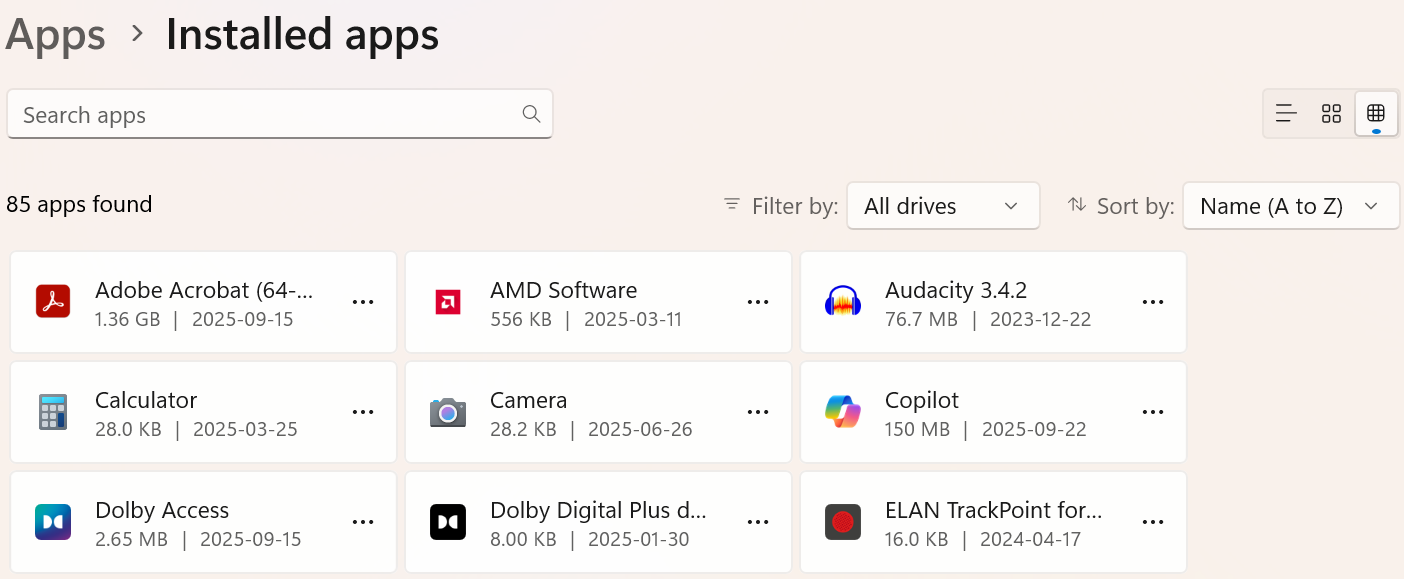
Task: Switch to tile view layout
Action: [x=1331, y=113]
